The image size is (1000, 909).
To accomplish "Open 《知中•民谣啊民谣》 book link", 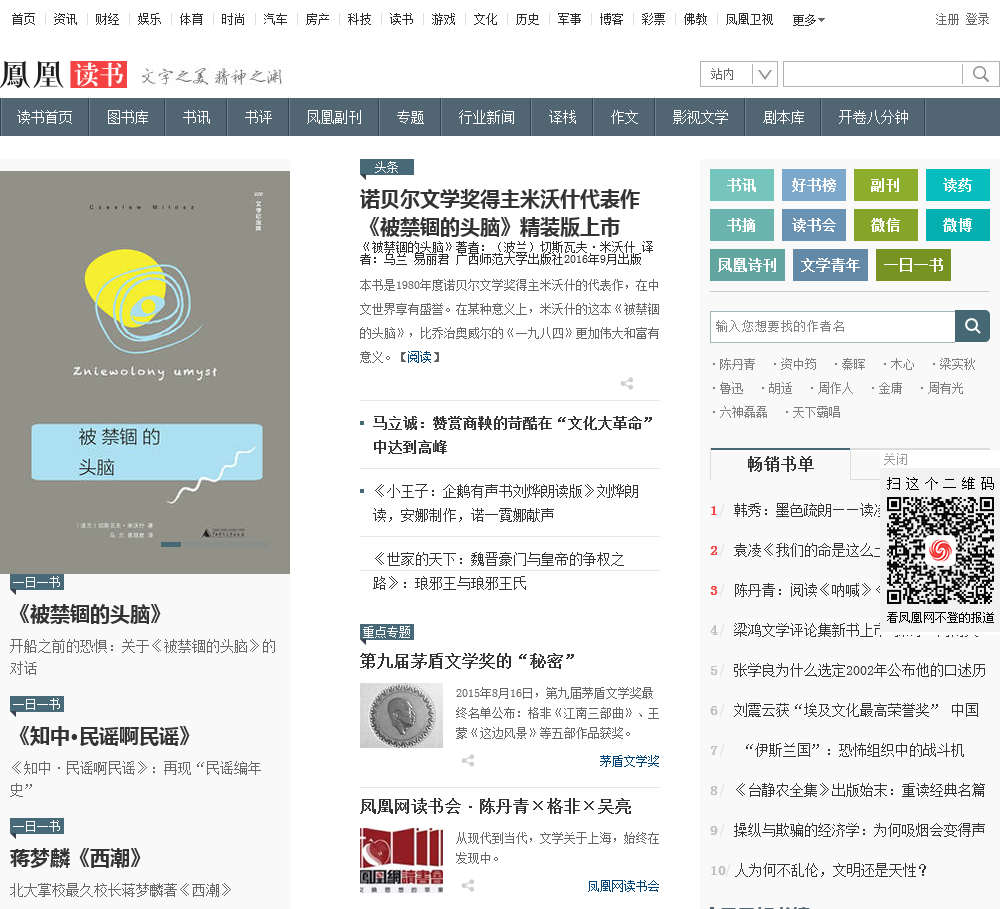I will [x=103, y=735].
